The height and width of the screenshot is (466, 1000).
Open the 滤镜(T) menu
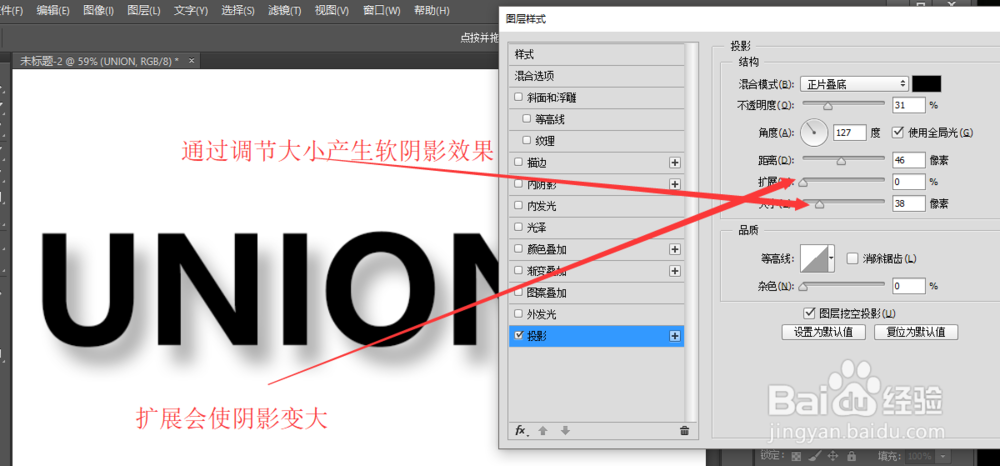[284, 11]
